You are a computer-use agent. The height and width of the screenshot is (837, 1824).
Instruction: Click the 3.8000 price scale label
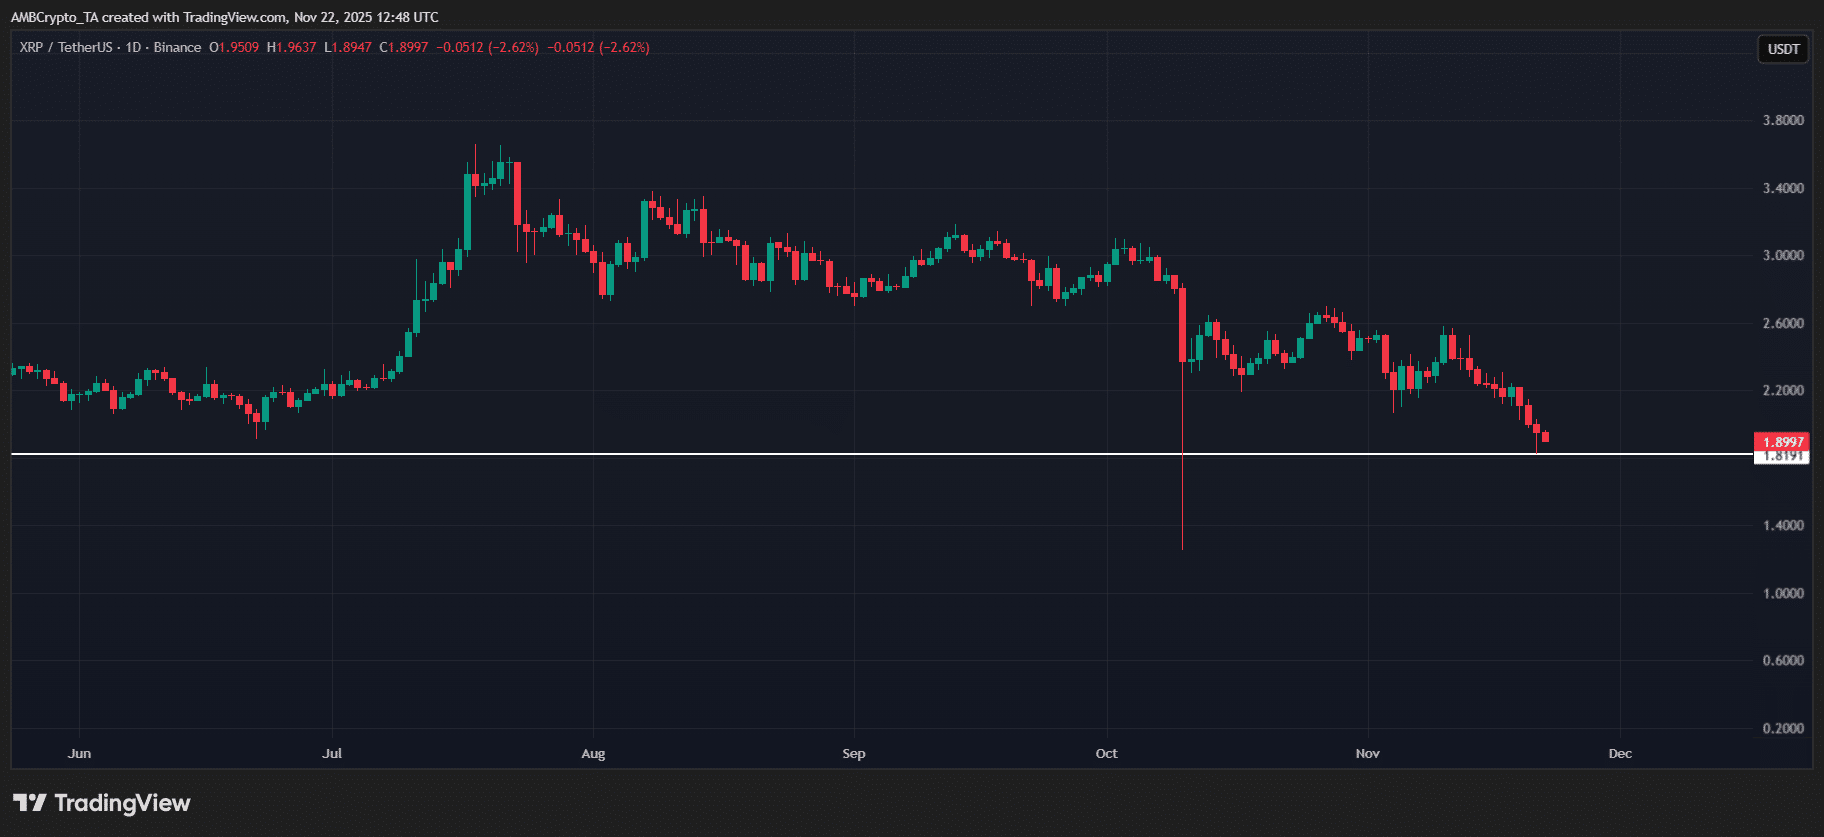tap(1782, 120)
